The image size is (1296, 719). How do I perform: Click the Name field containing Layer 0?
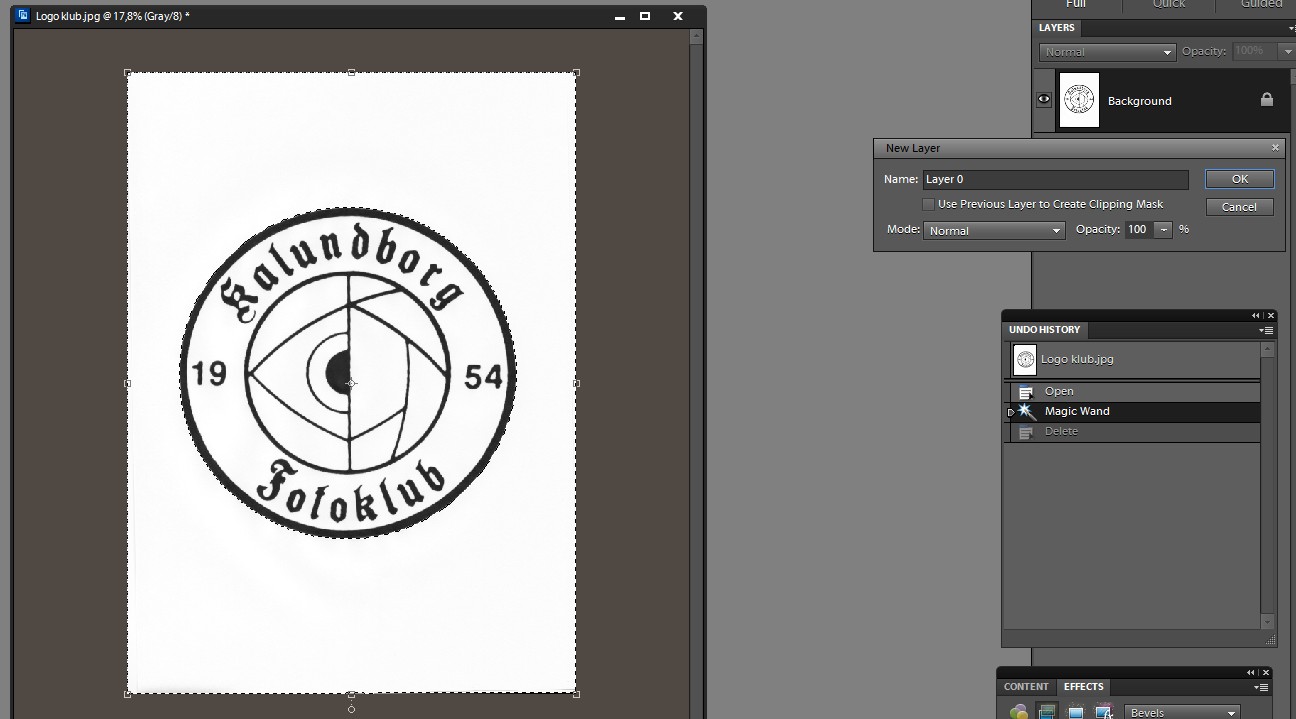pyautogui.click(x=1055, y=179)
